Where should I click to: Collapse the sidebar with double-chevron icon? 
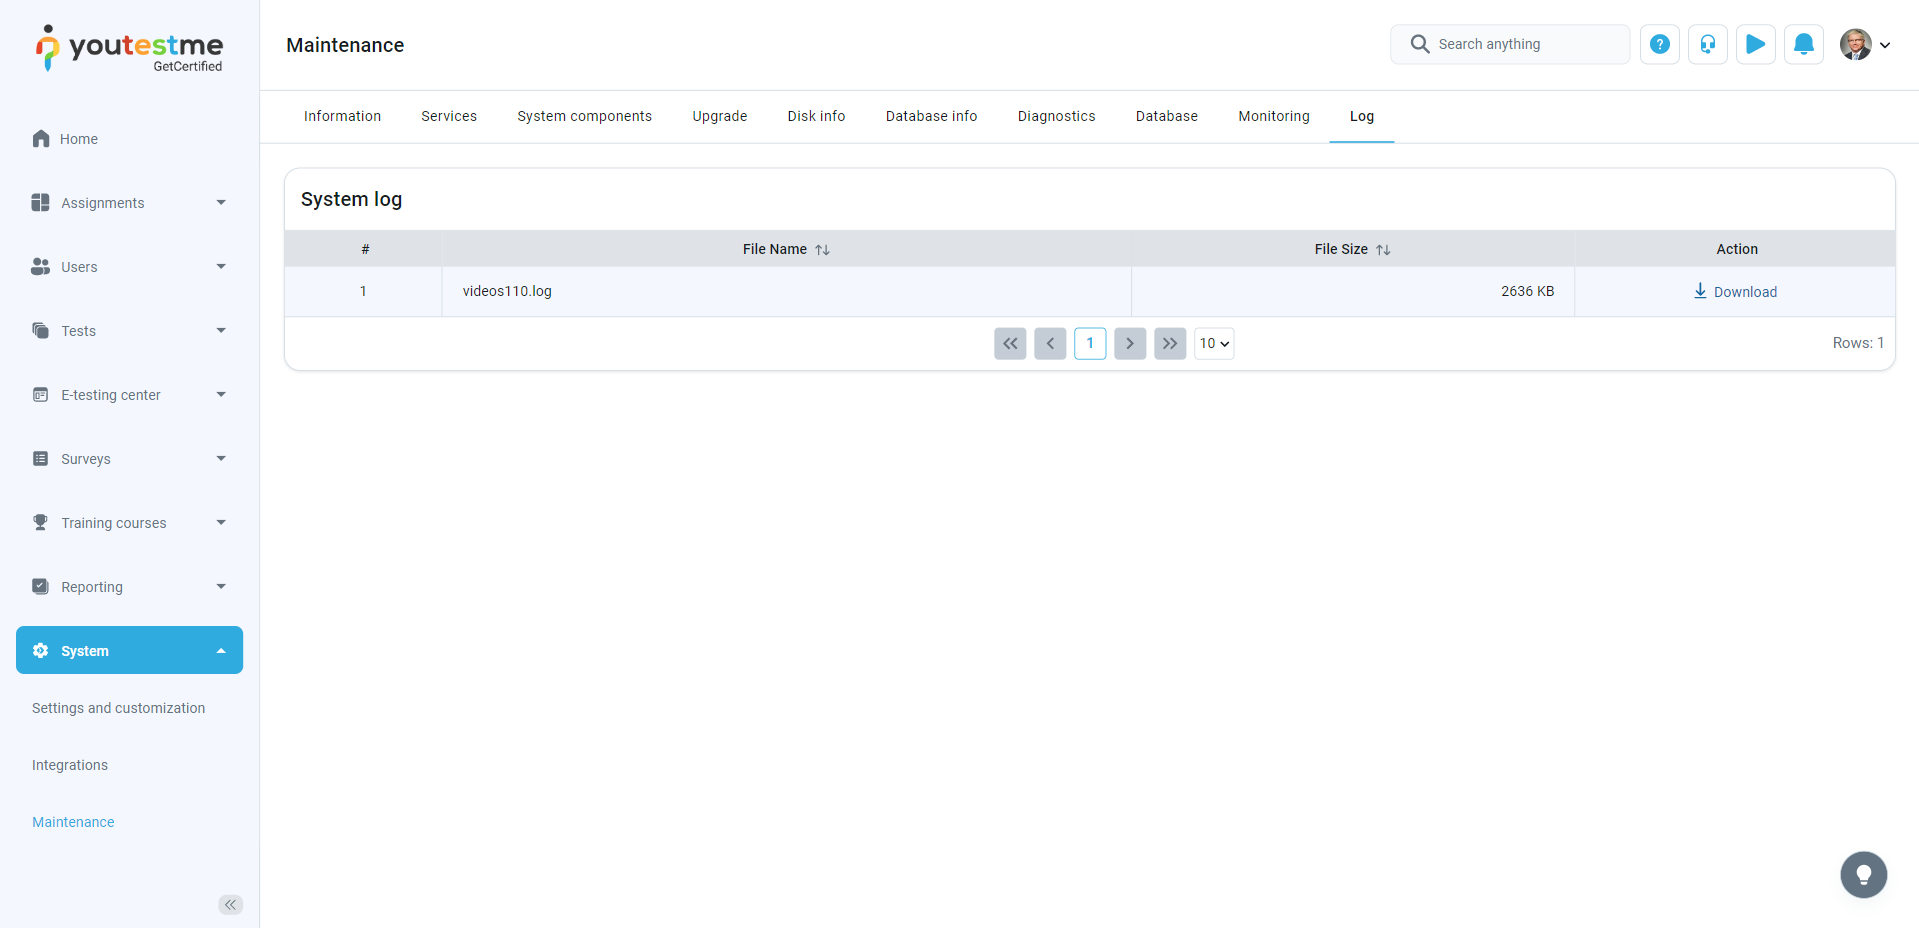(230, 904)
